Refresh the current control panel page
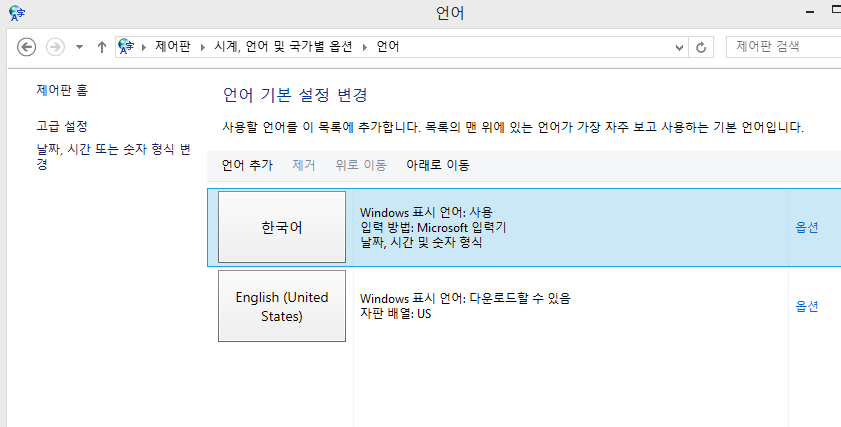The image size is (841, 427). click(701, 47)
